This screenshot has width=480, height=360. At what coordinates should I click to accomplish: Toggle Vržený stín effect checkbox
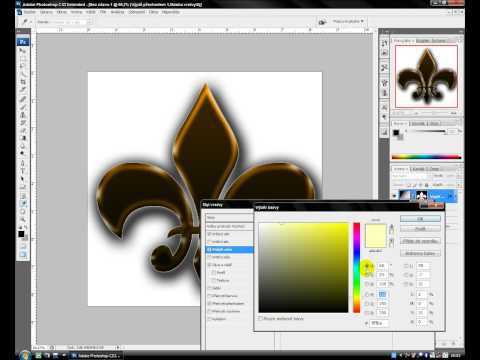pos(209,234)
